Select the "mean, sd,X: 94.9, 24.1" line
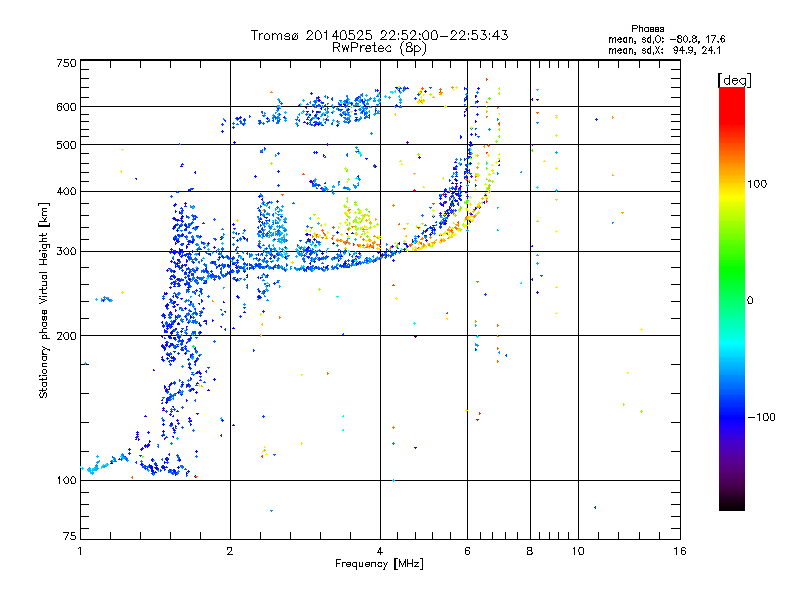This screenshot has width=800, height=600. point(664,51)
